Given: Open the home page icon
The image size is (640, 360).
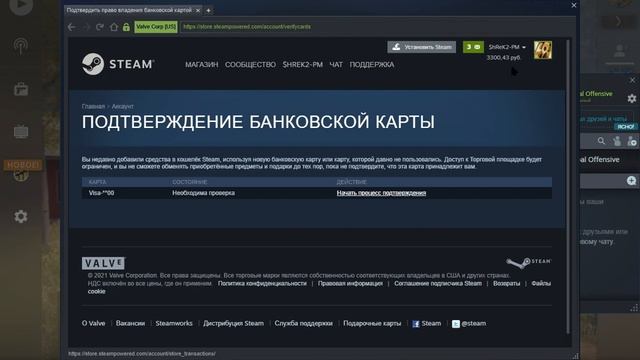Looking at the screenshot, I should coord(114,27).
